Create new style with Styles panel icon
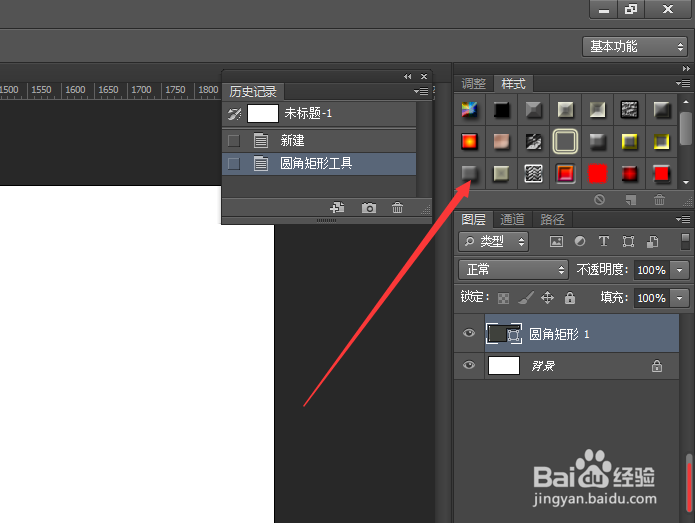 (x=630, y=200)
